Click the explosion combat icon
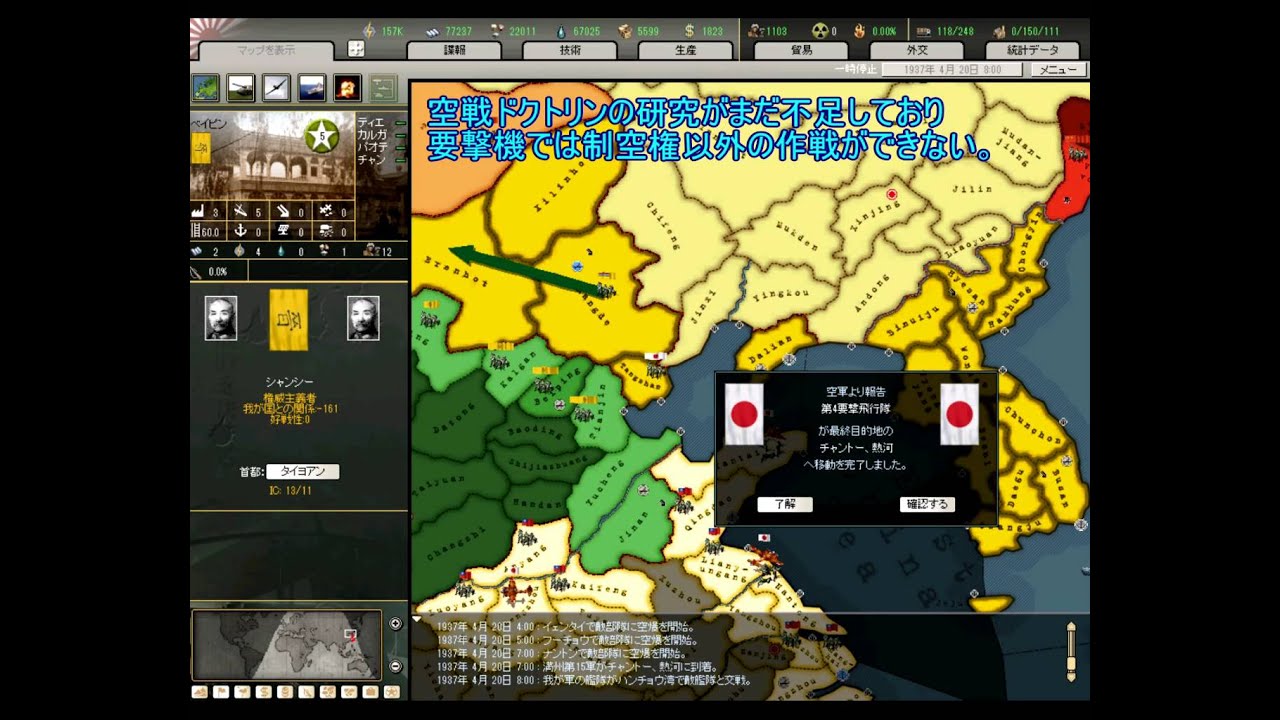The width and height of the screenshot is (1280, 720). click(x=347, y=88)
